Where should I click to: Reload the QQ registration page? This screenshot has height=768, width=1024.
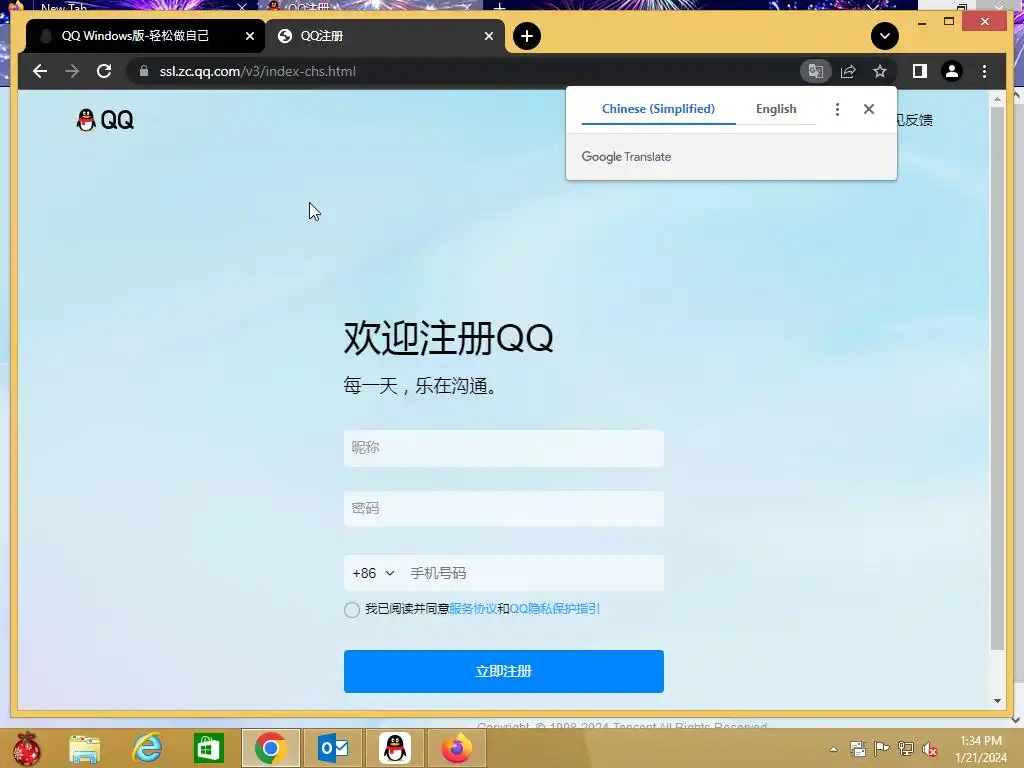[x=104, y=71]
